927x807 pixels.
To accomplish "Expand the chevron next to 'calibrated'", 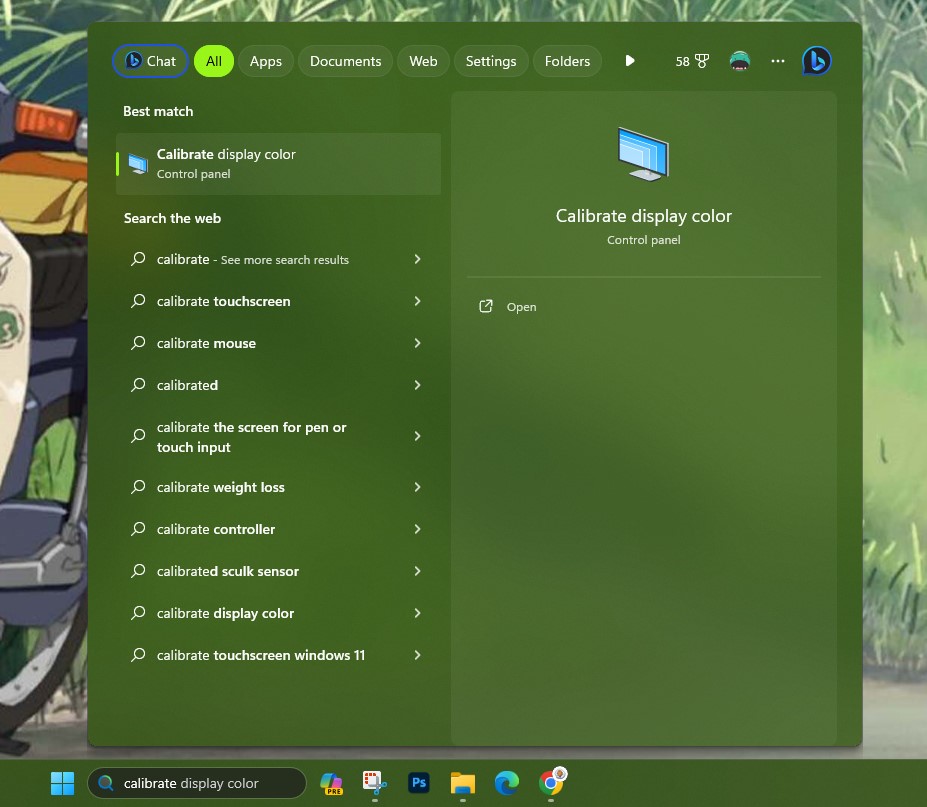I will tap(417, 385).
